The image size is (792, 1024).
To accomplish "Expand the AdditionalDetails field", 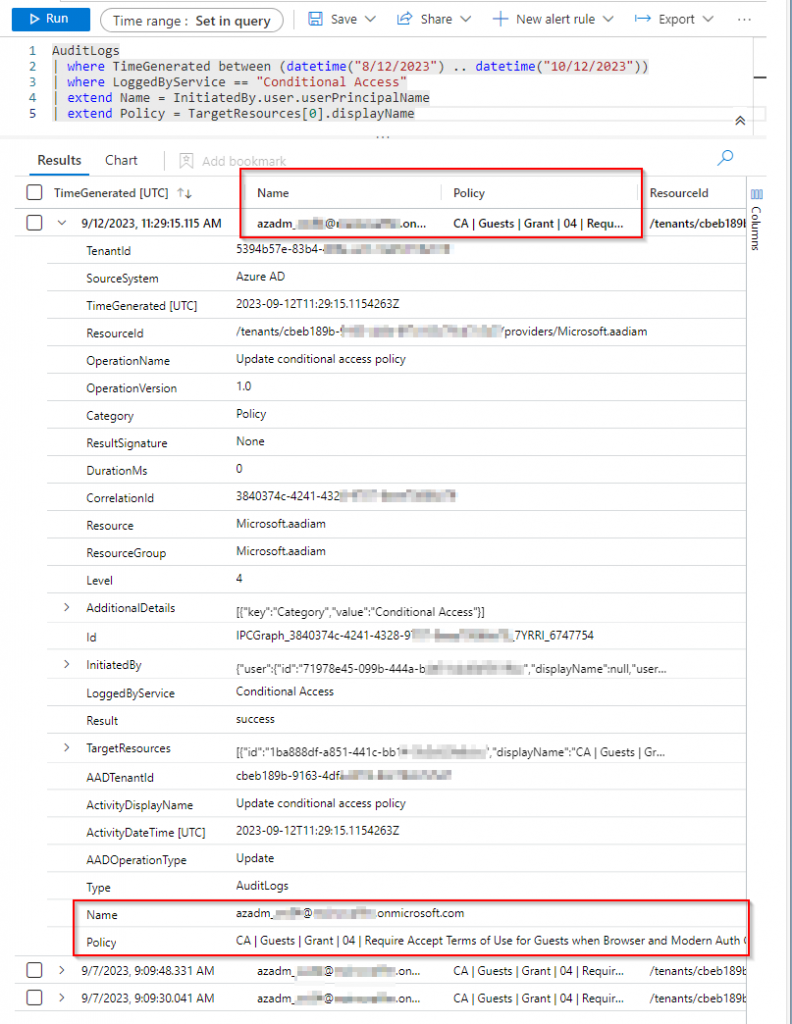I will tap(67, 607).
